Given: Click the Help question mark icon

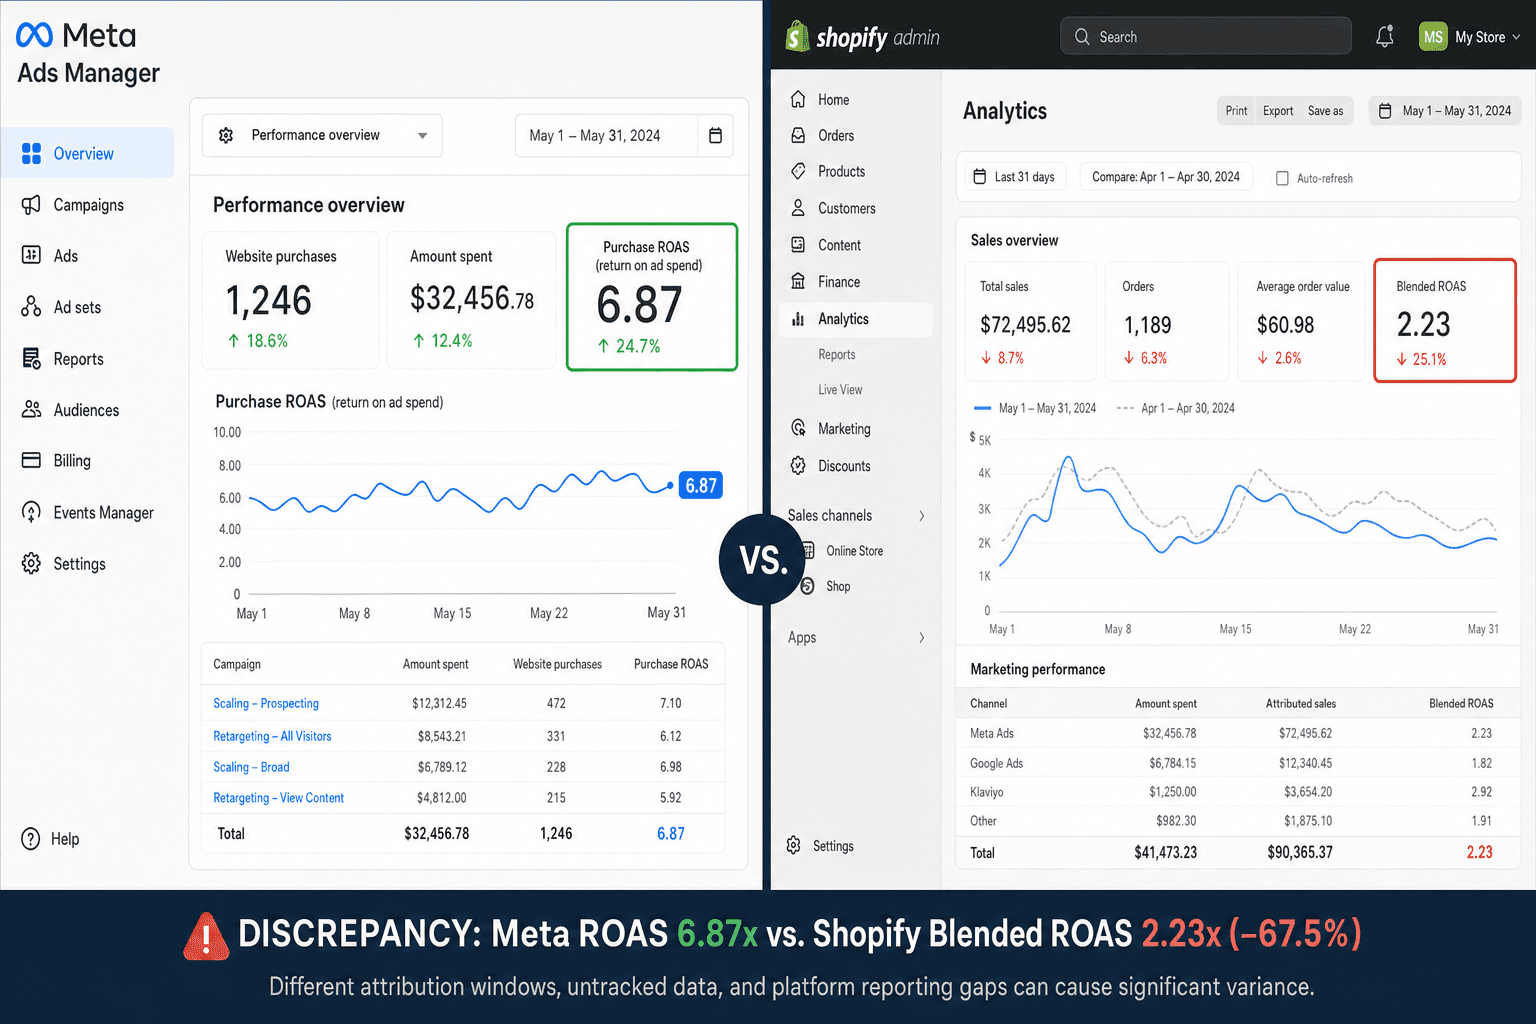Looking at the screenshot, I should click(31, 839).
